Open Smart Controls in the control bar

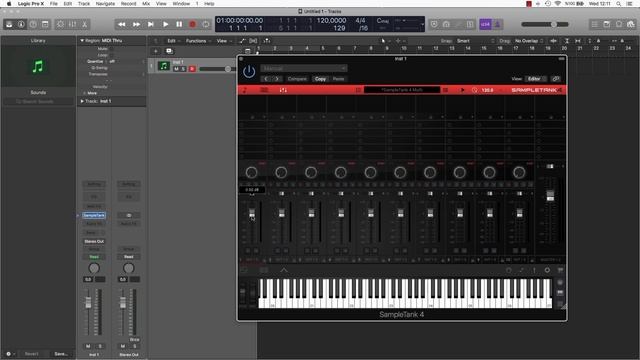(60, 24)
